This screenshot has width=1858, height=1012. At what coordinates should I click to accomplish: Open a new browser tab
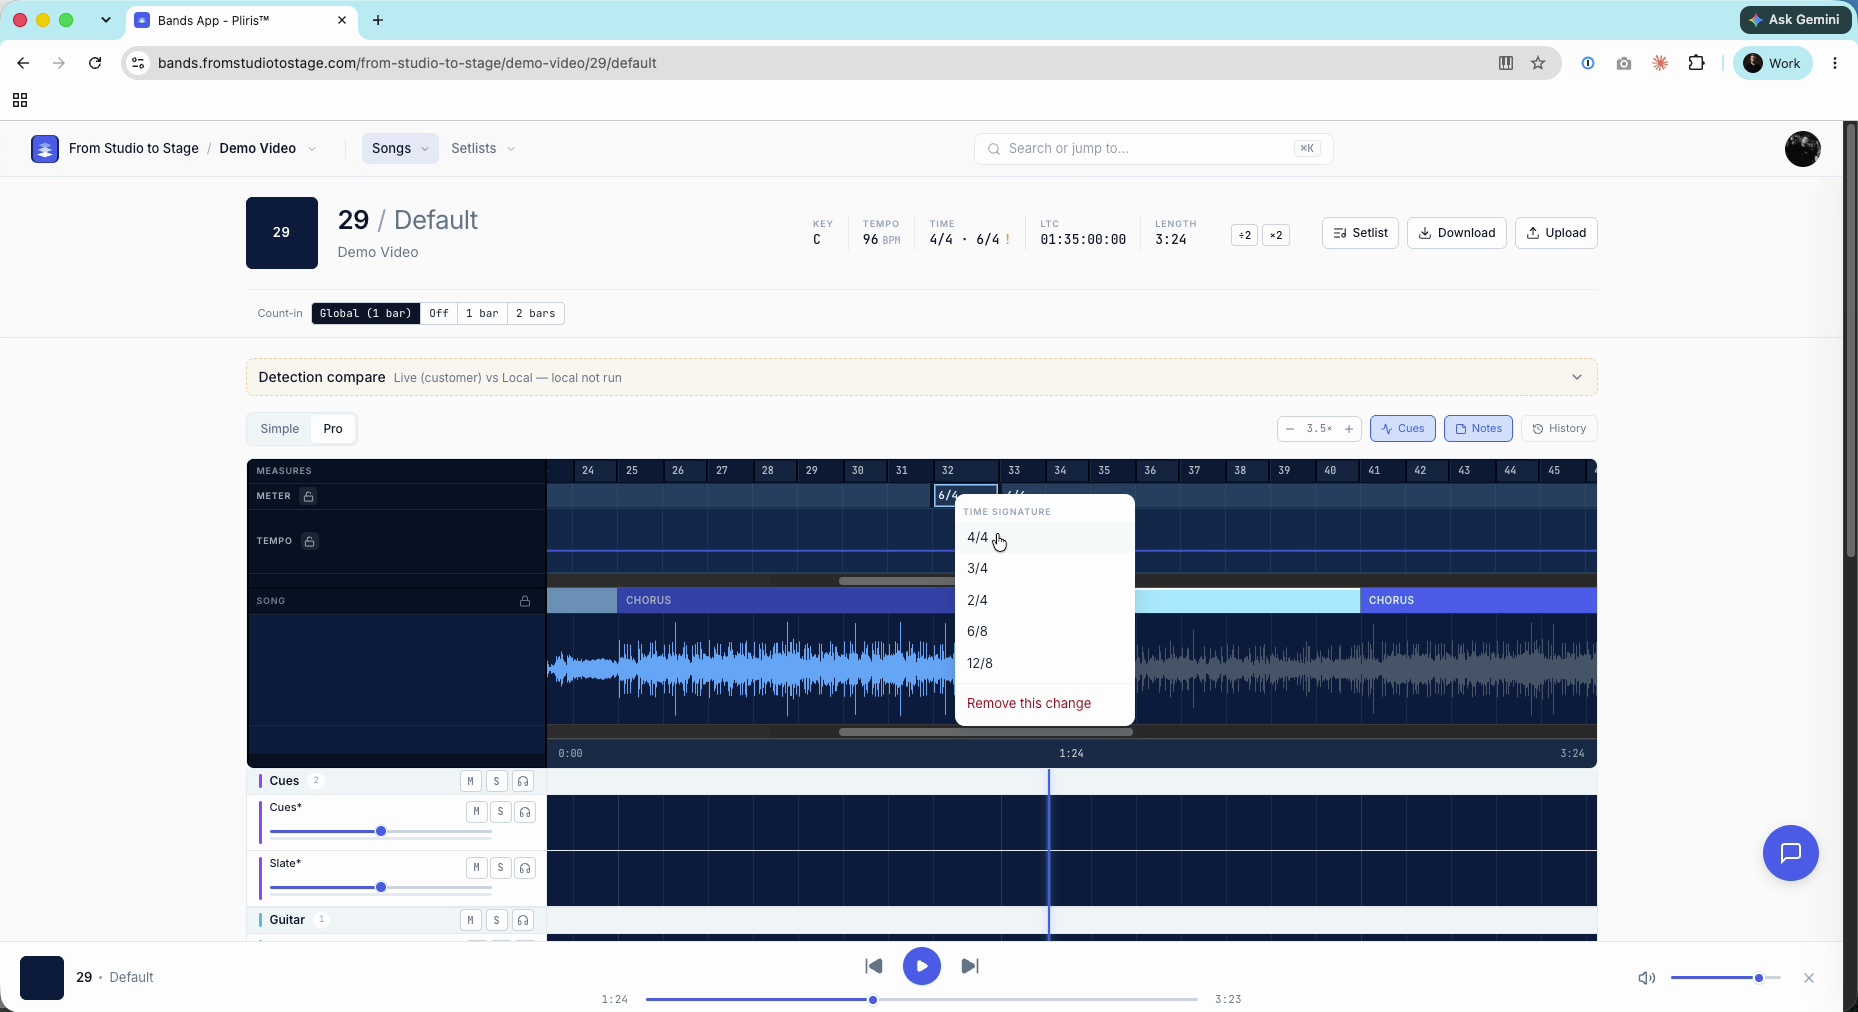coord(378,20)
